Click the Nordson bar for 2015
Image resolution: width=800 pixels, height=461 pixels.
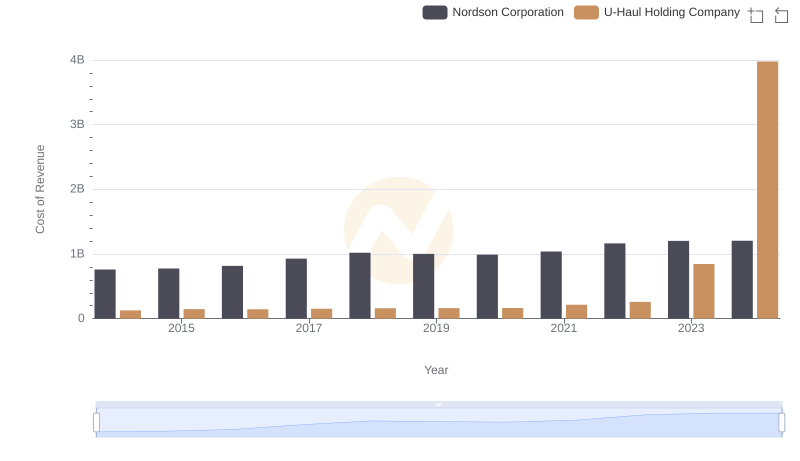click(x=168, y=293)
